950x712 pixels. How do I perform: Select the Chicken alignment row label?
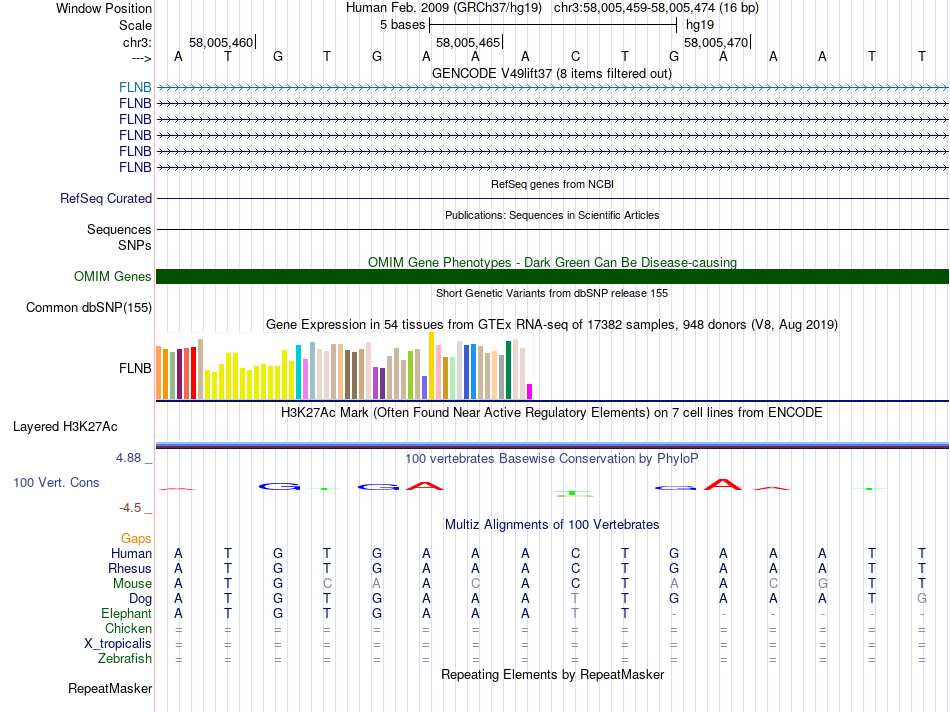tap(128, 628)
